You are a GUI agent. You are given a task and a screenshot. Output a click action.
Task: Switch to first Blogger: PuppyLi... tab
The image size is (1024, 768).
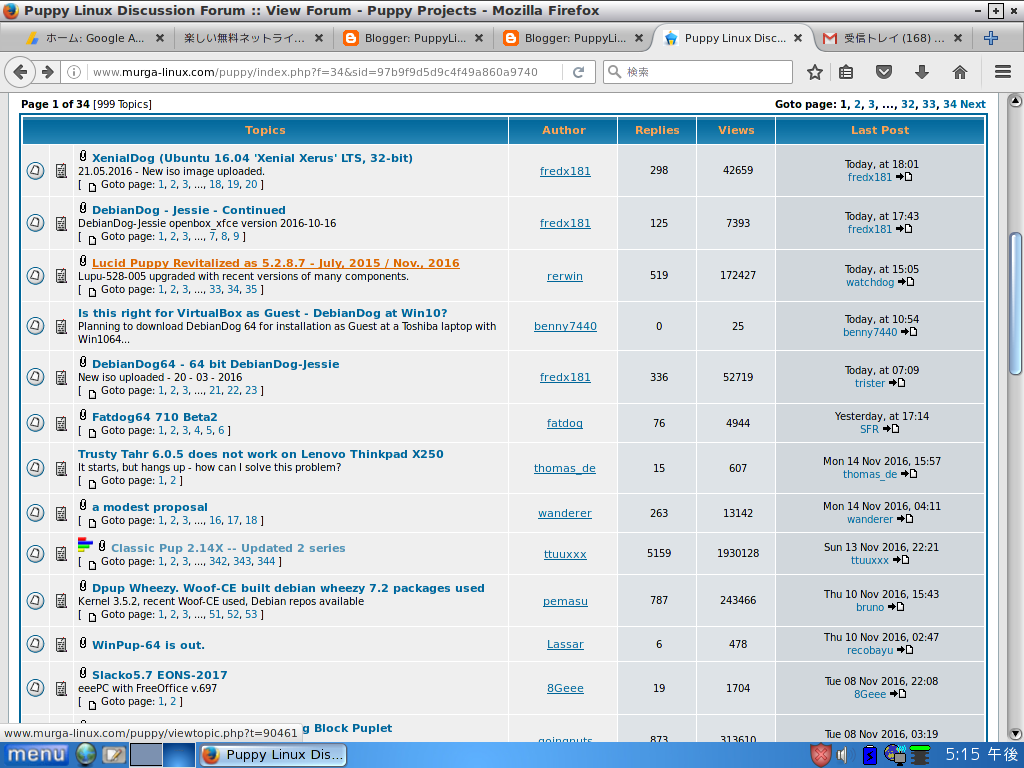point(414,38)
